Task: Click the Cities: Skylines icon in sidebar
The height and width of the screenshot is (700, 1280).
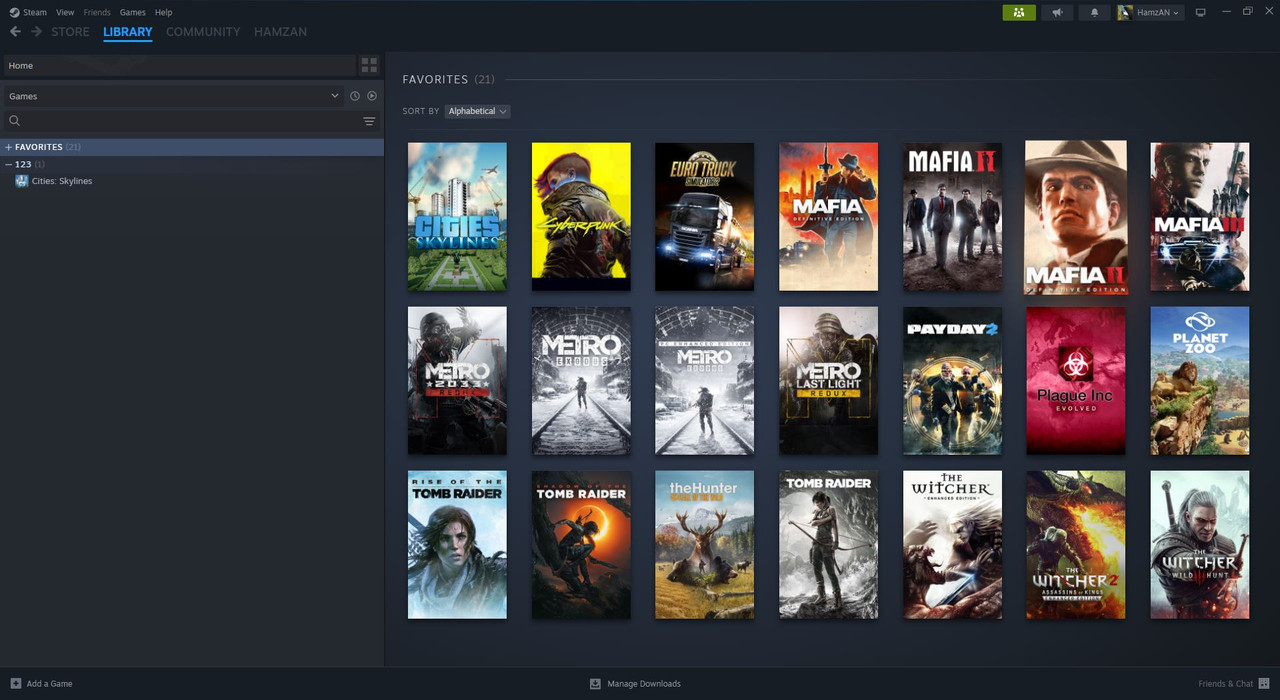Action: pyautogui.click(x=22, y=181)
